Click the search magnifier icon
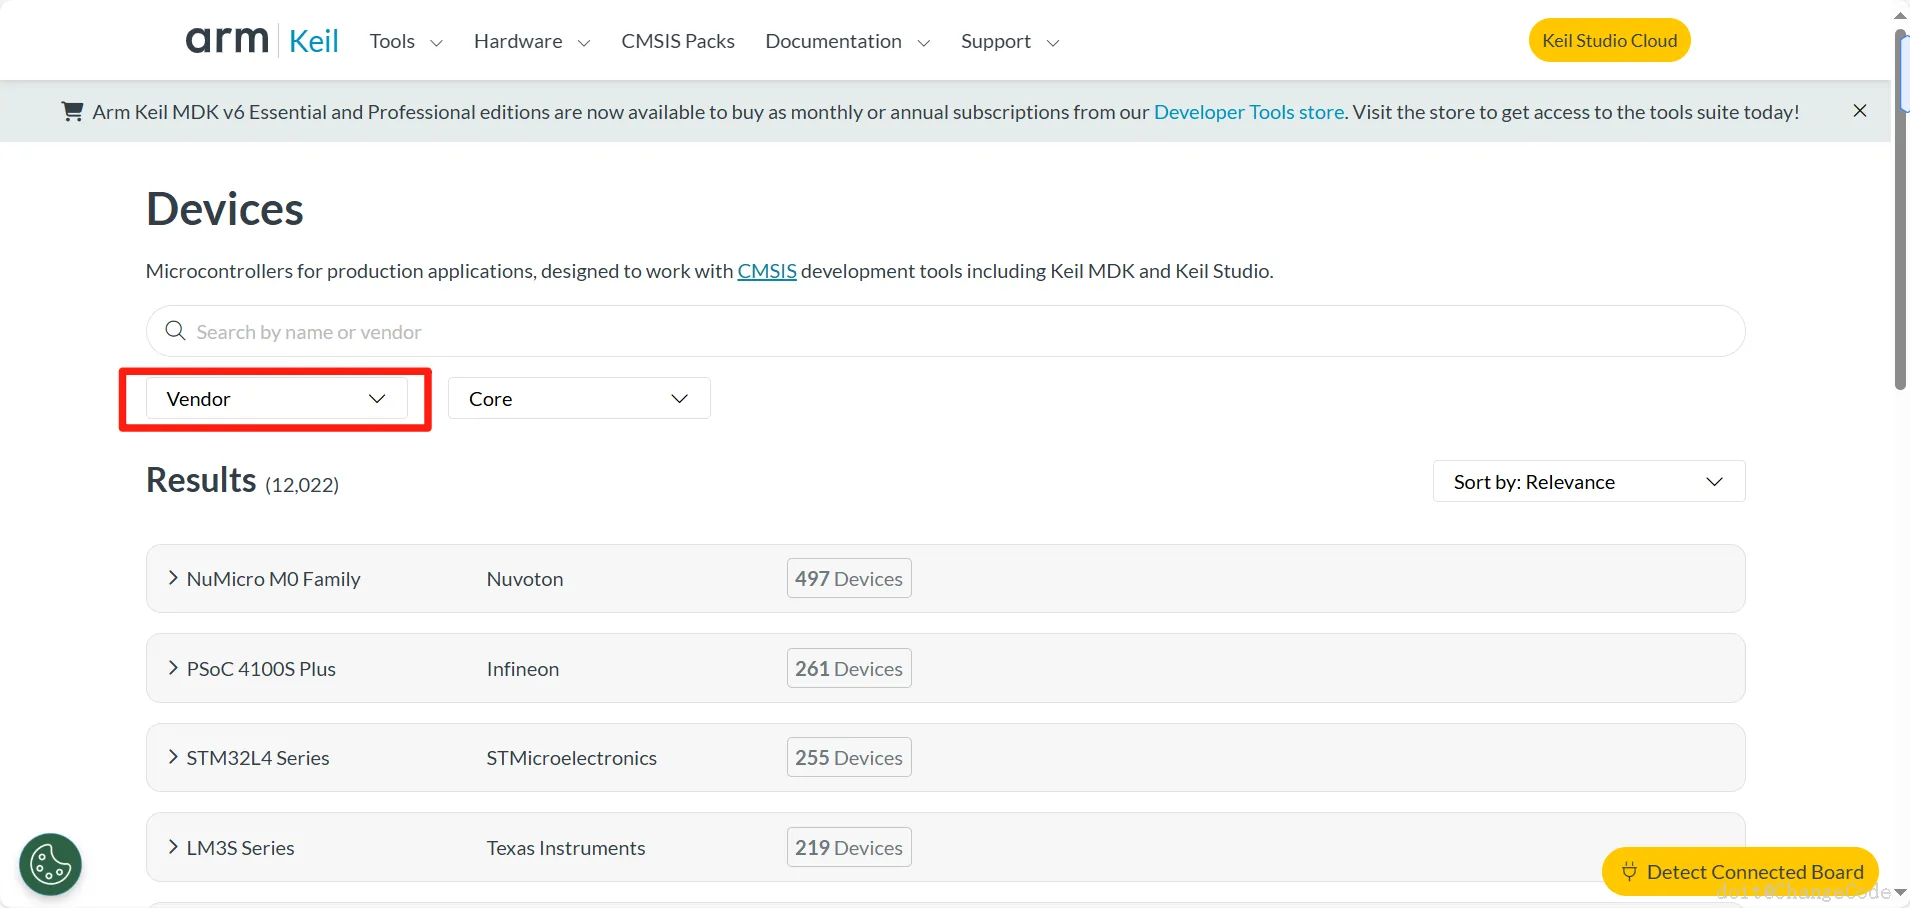Screen dimensions: 1910x908 click(x=175, y=331)
